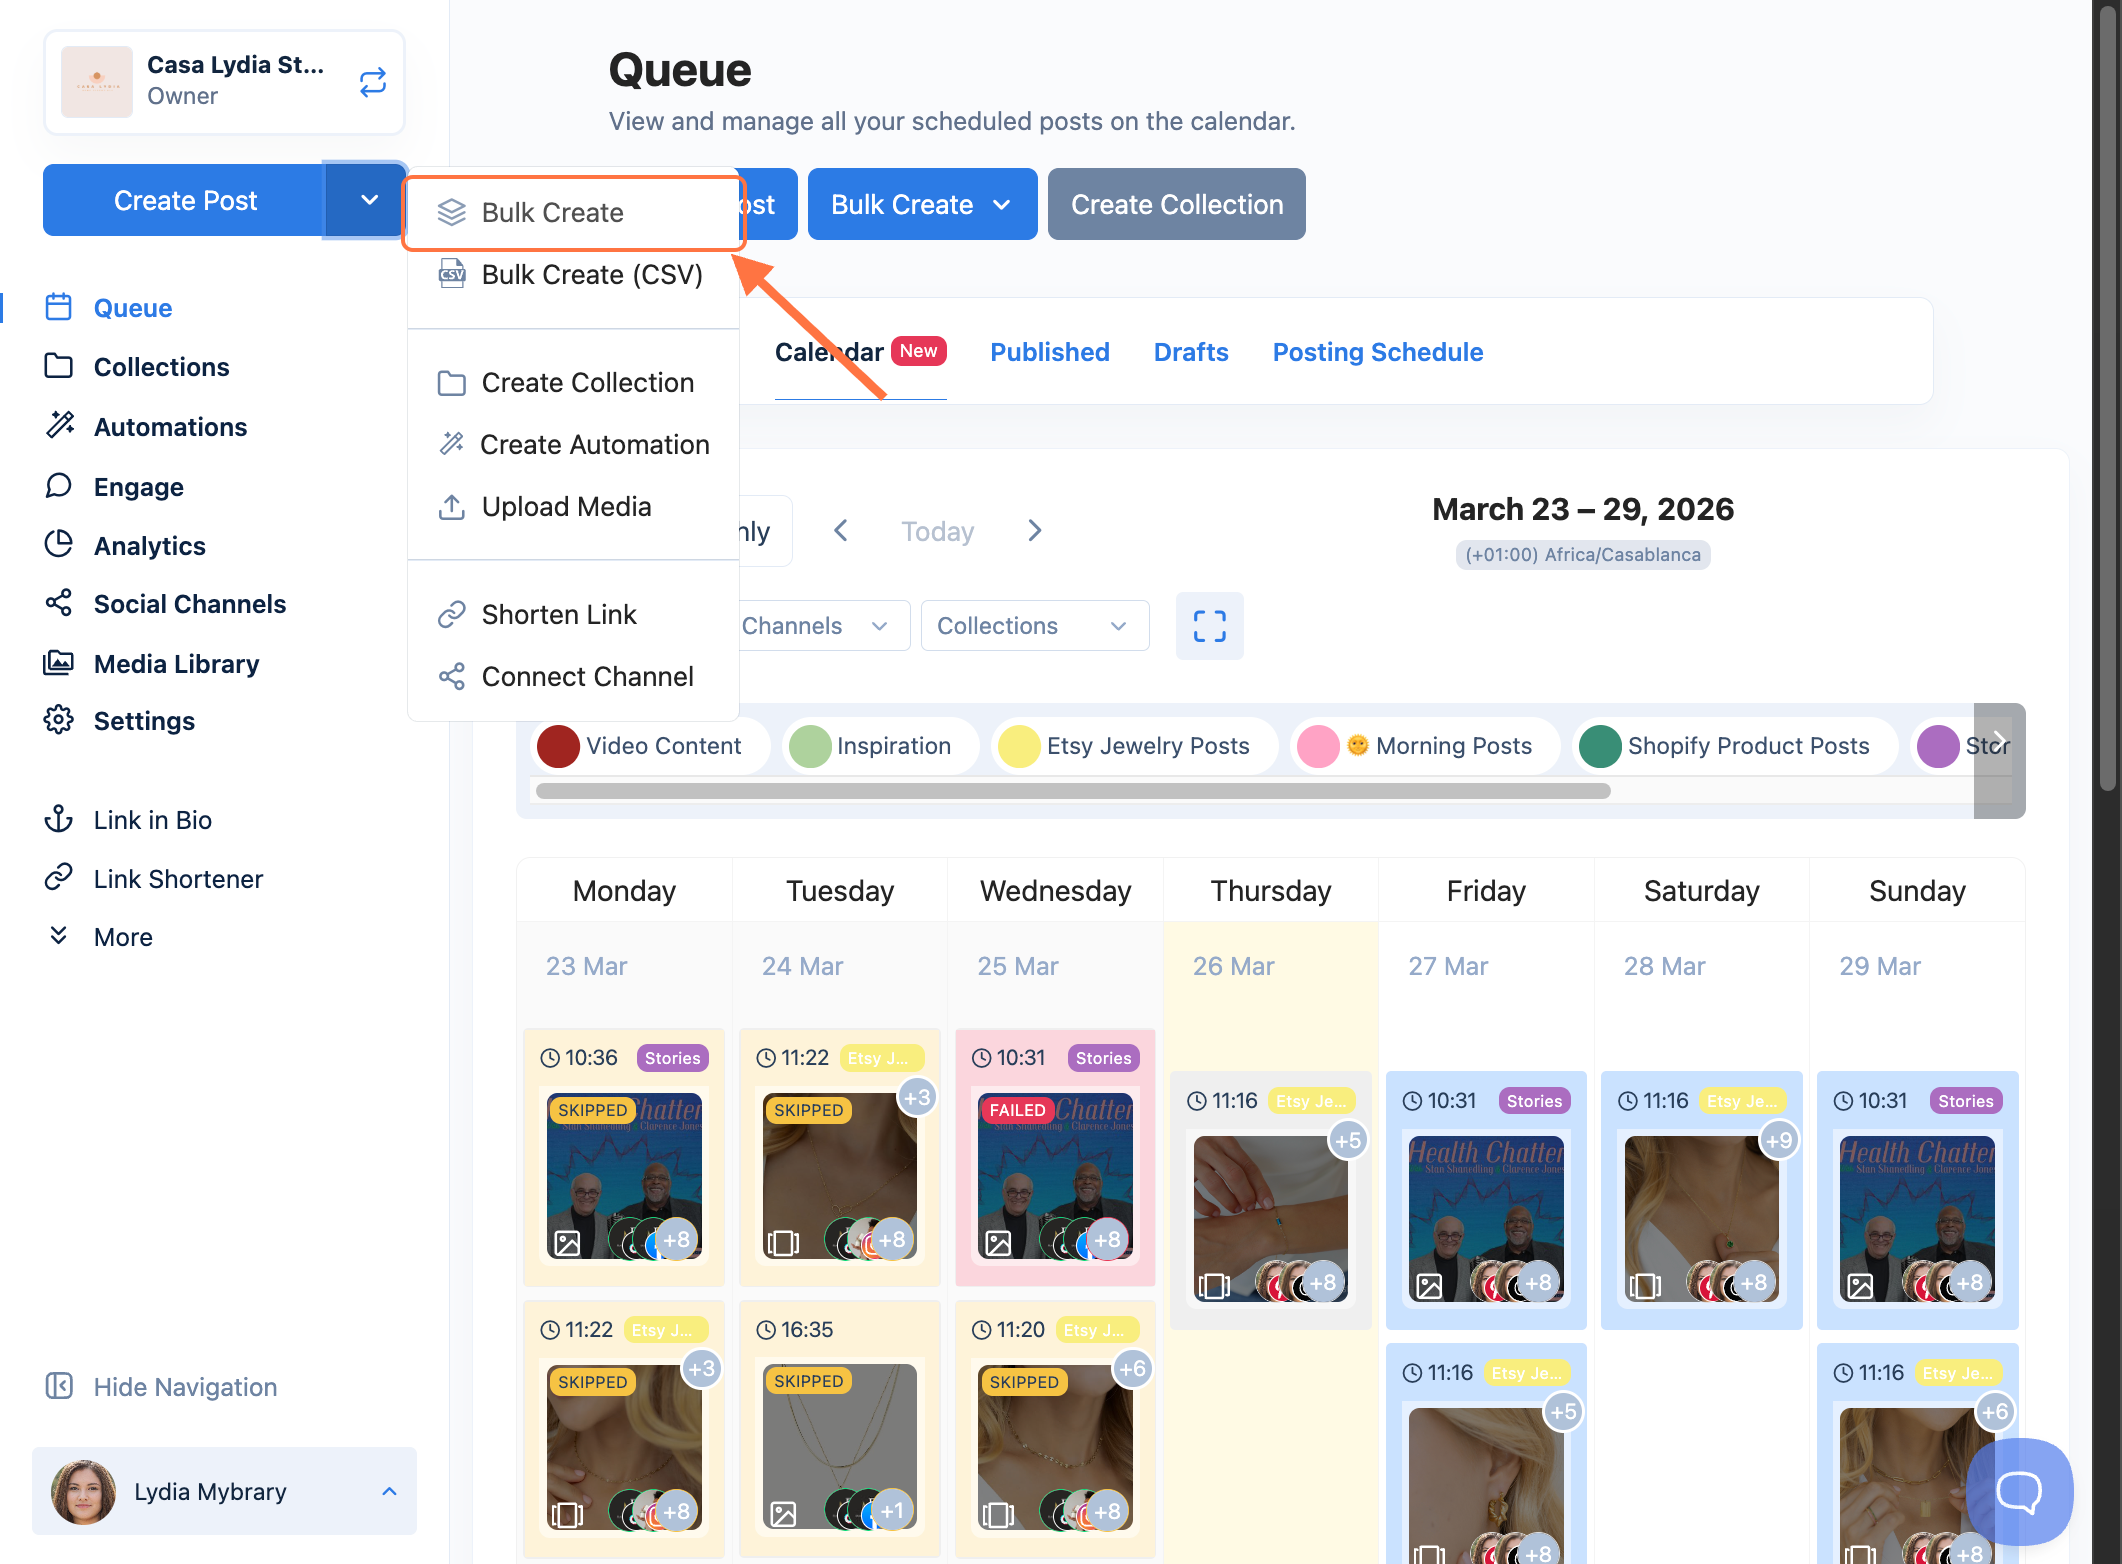This screenshot has height=1564, width=2122.
Task: Open the Posting Schedule link
Action: coord(1377,352)
